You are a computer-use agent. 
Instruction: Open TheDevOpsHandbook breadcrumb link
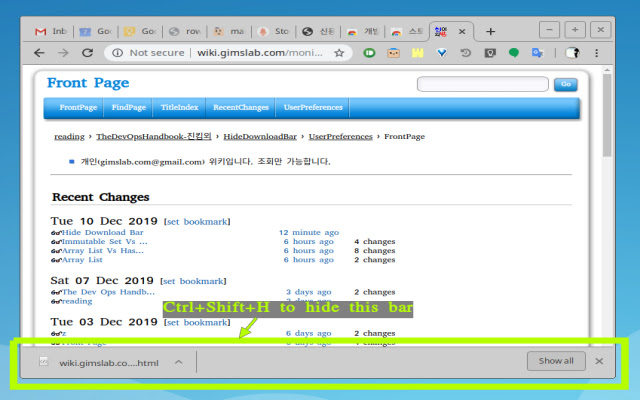click(154, 136)
